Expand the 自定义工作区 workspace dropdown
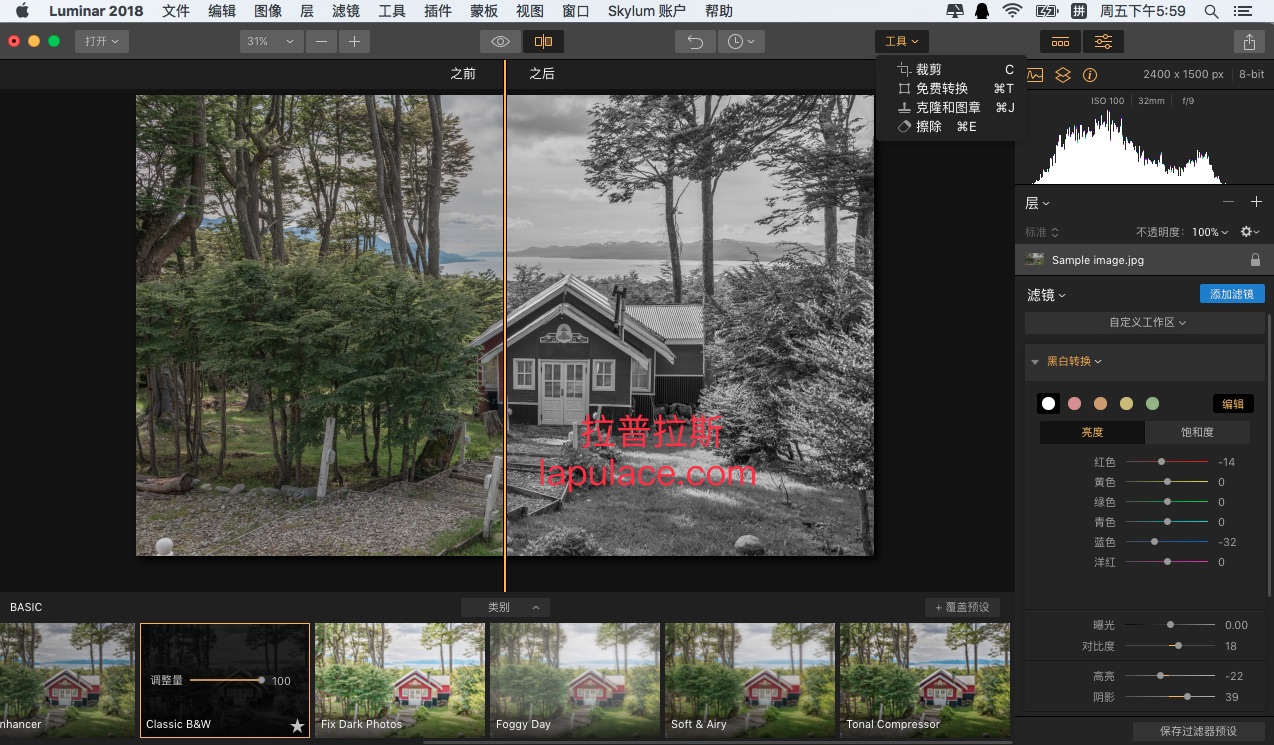Screen dimensions: 1274x745 tap(1146, 323)
